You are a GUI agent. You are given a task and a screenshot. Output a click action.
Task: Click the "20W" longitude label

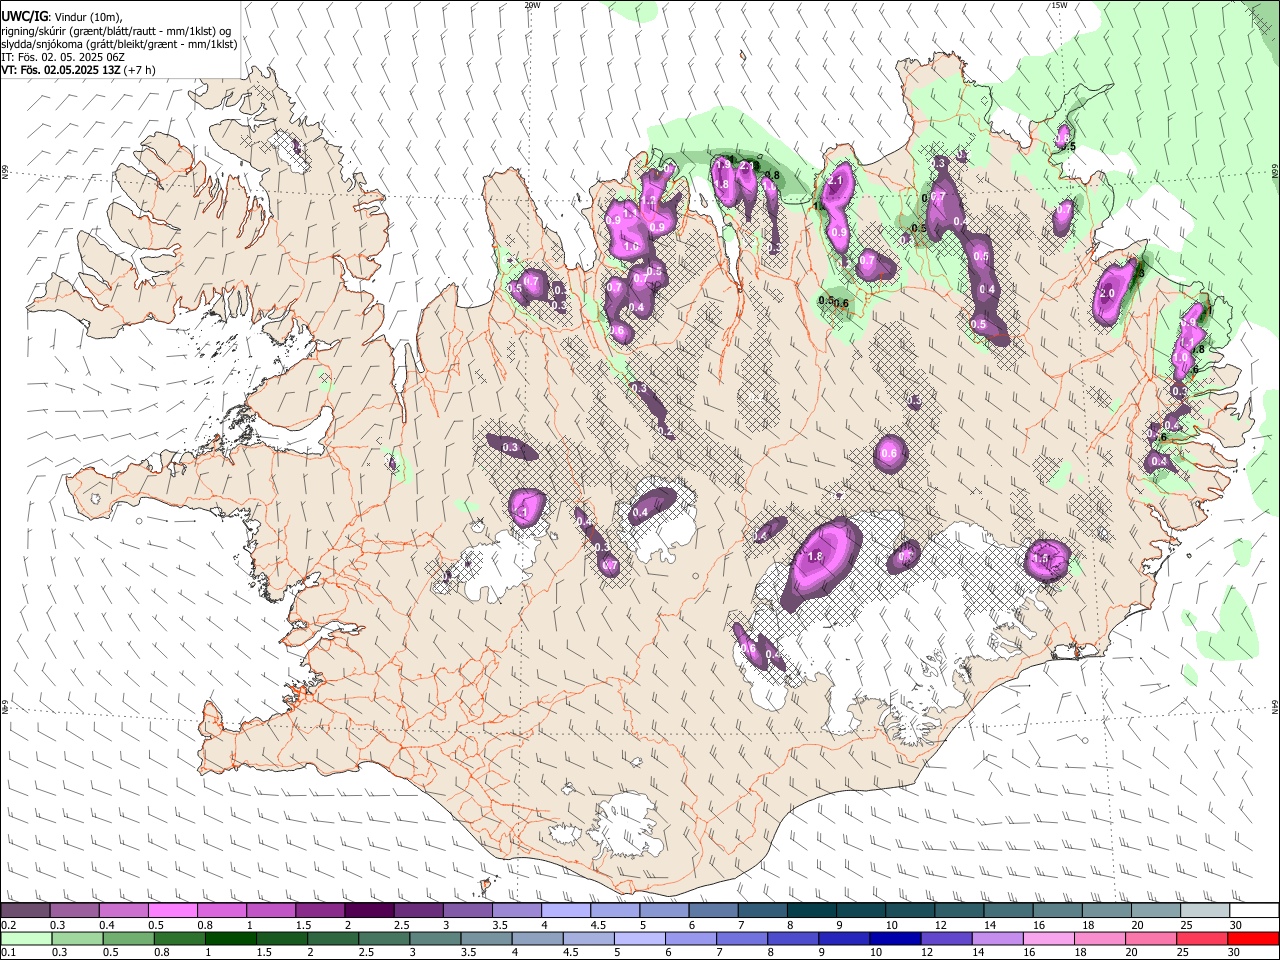[x=532, y=5]
